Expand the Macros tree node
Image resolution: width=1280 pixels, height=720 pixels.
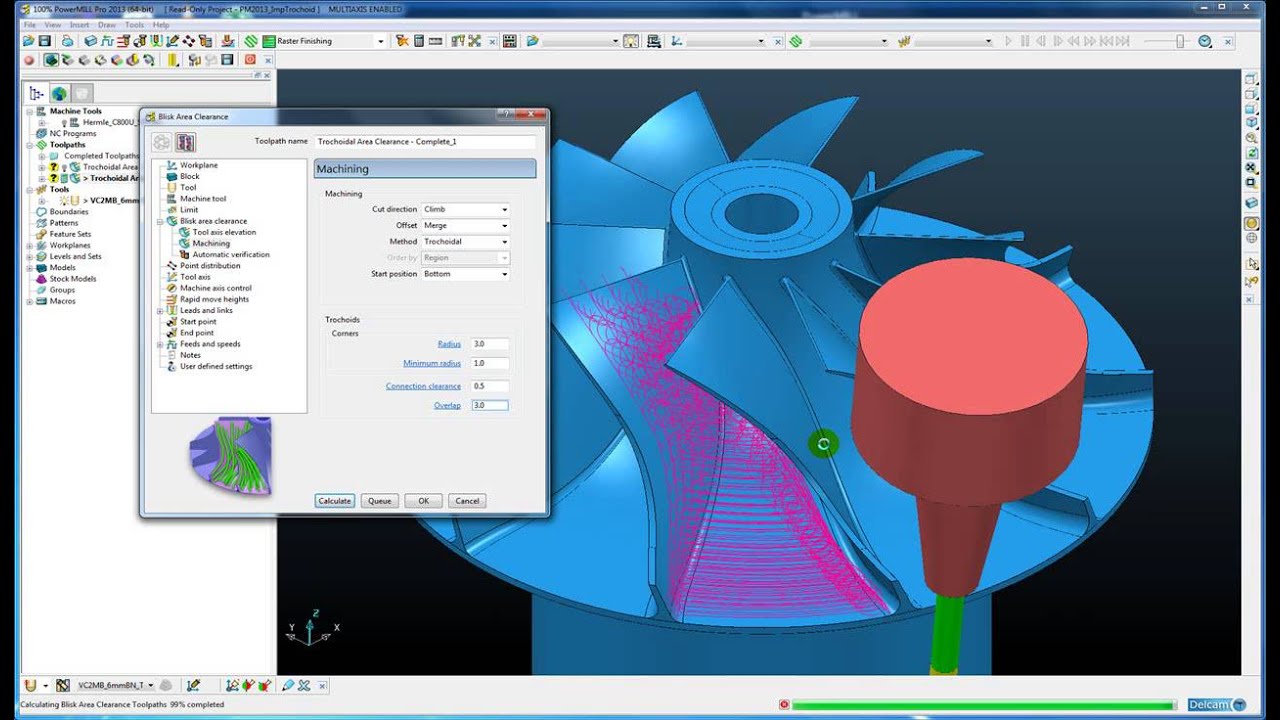click(29, 301)
